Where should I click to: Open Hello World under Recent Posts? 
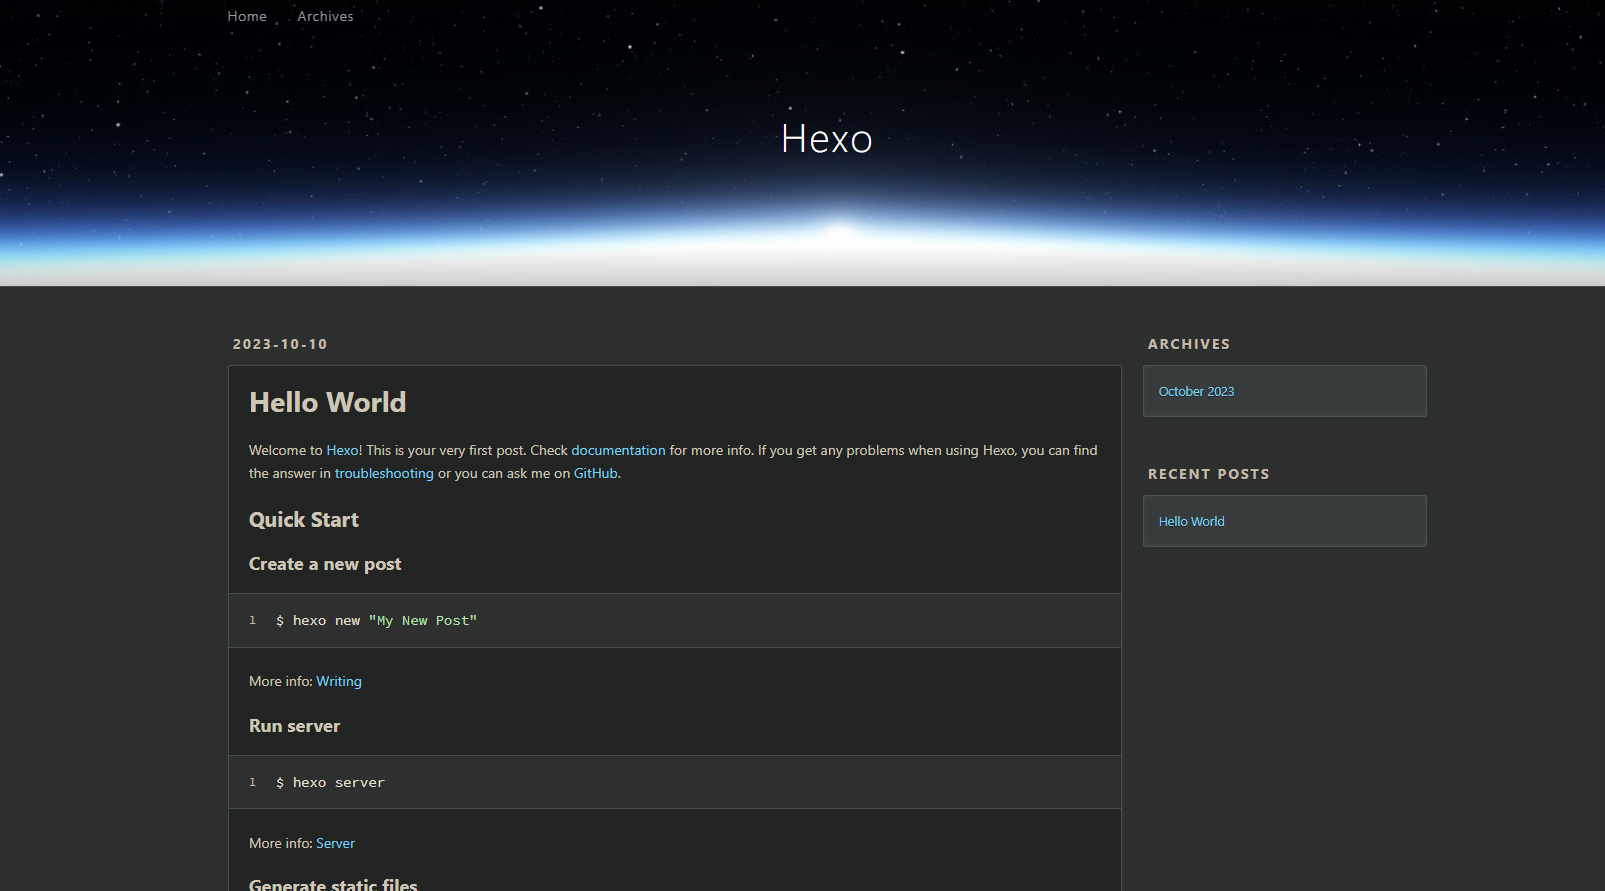pos(1191,521)
